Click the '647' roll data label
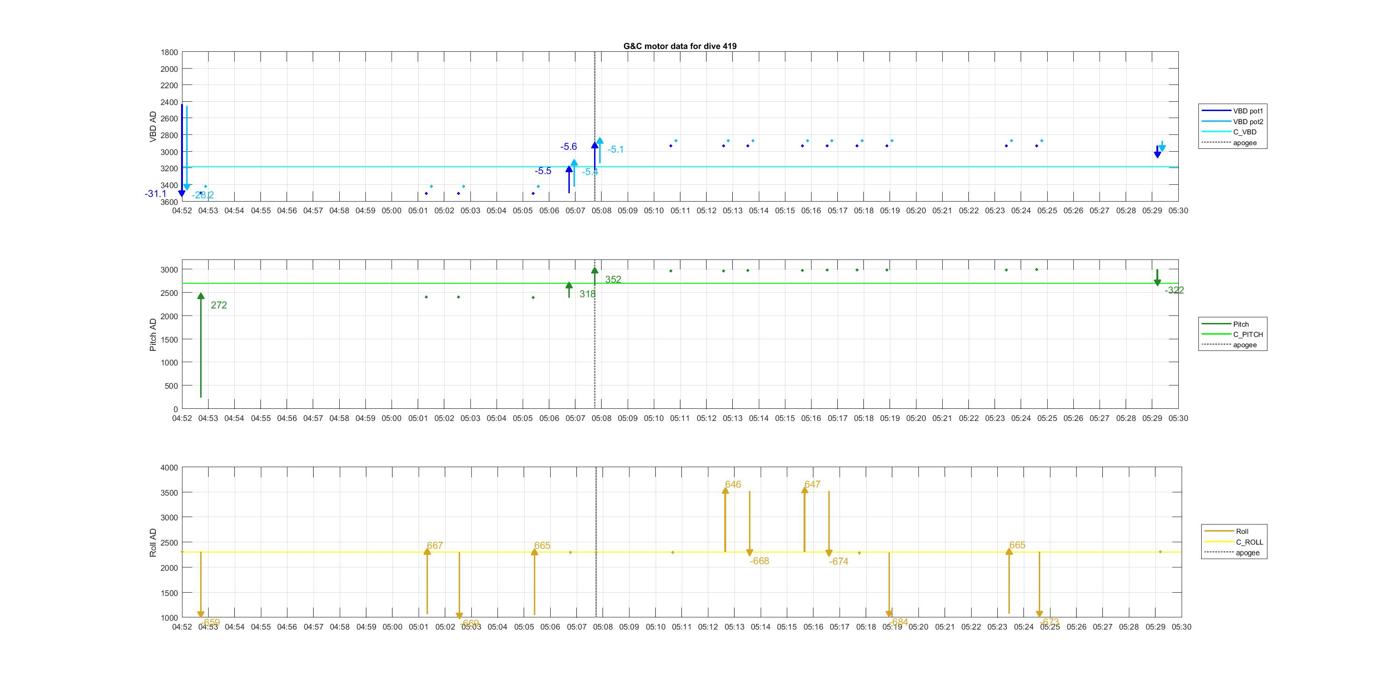Screen dimensions: 1400x693 [812, 485]
